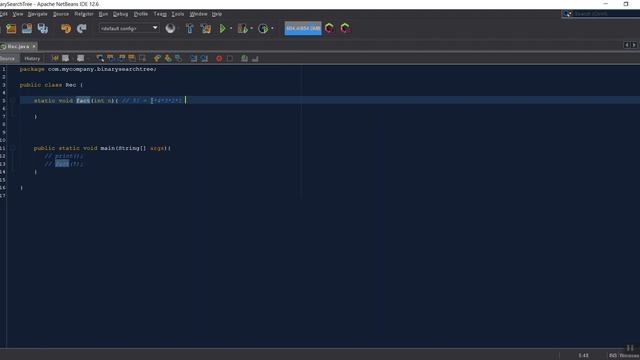Toggle Rectangular Selection mode
The image size is (640, 360).
(142, 58)
